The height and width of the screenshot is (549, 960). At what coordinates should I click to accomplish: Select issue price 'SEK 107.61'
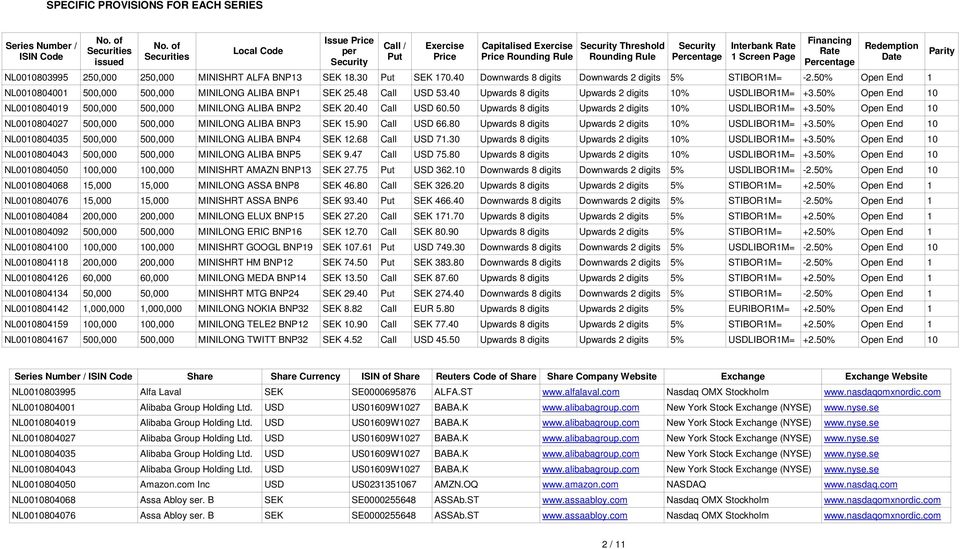[347, 247]
